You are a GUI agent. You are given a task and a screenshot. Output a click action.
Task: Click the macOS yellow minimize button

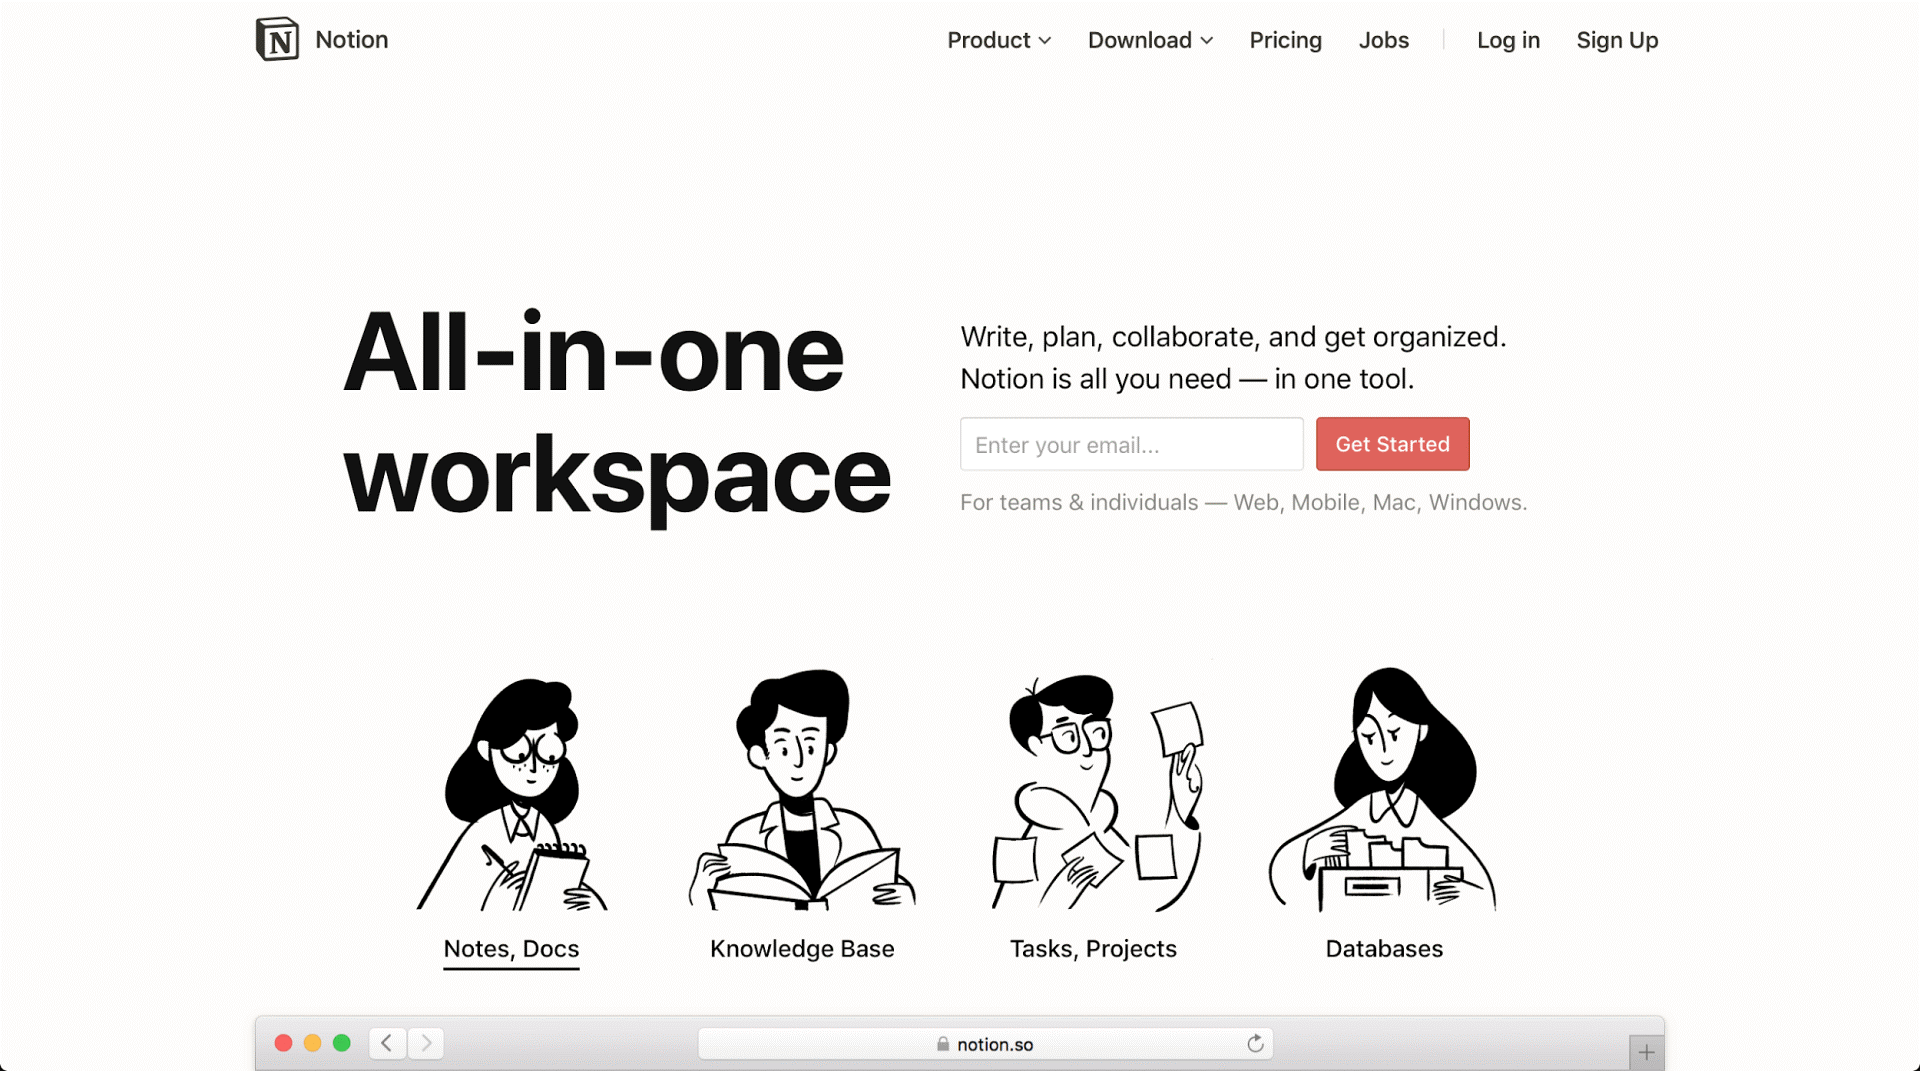(313, 1043)
